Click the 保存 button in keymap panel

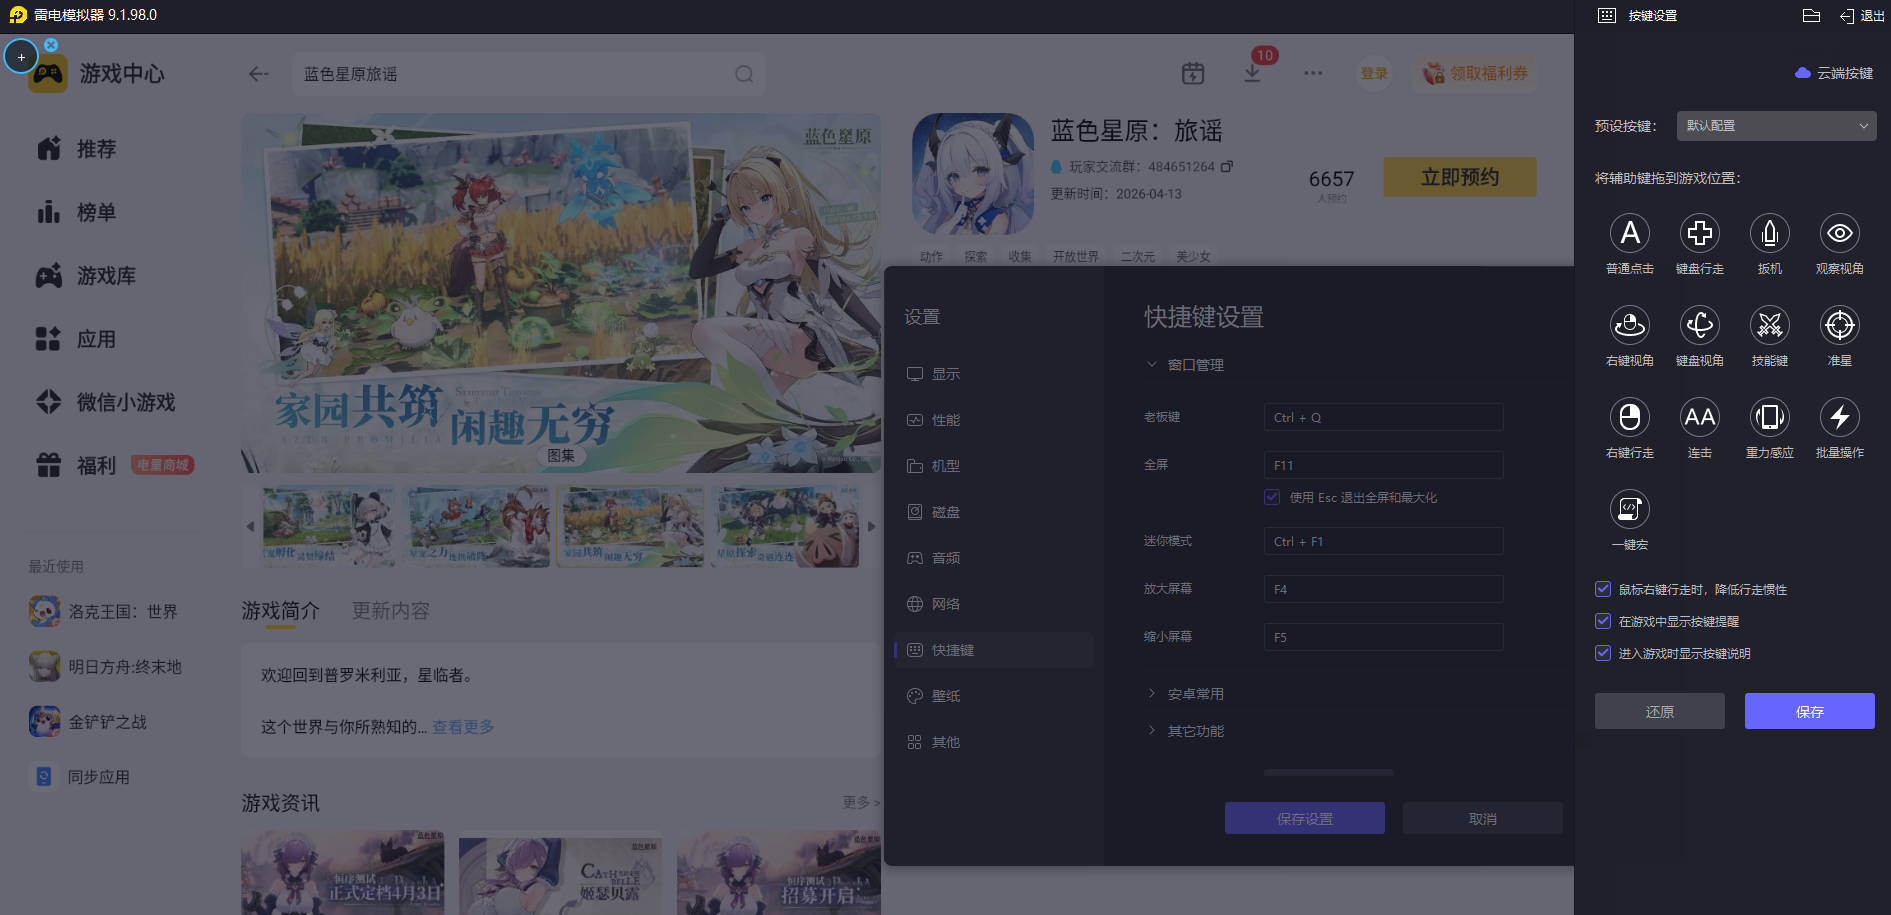(x=1810, y=711)
